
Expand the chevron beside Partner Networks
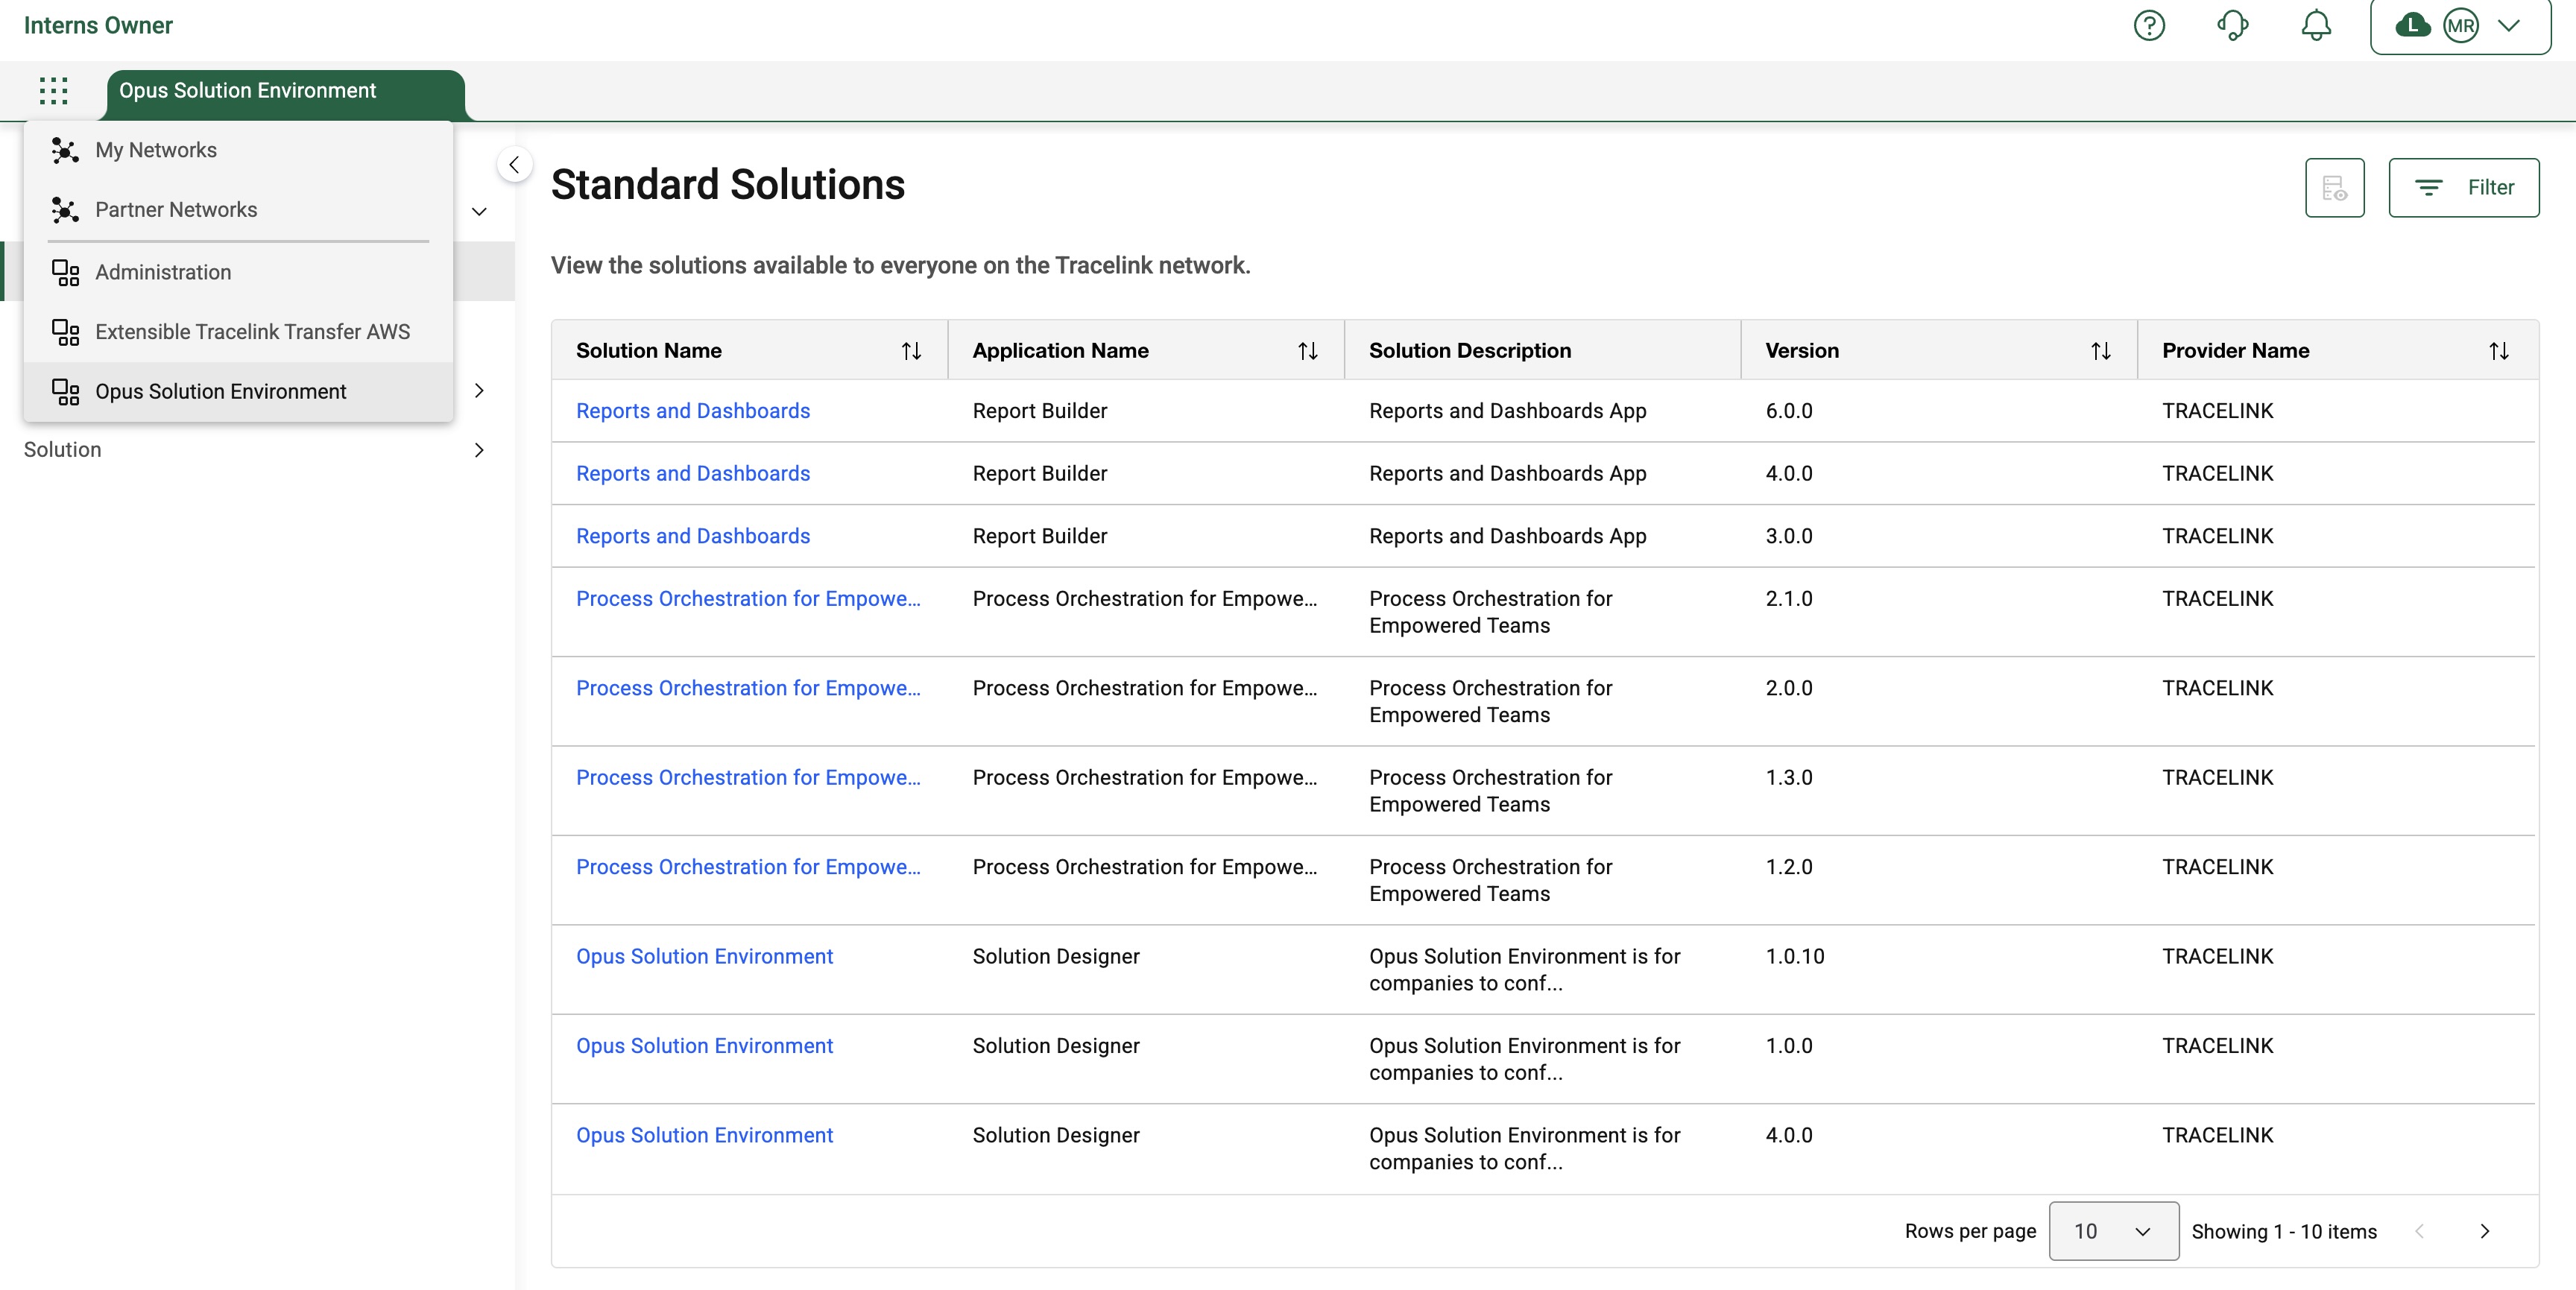click(x=479, y=211)
